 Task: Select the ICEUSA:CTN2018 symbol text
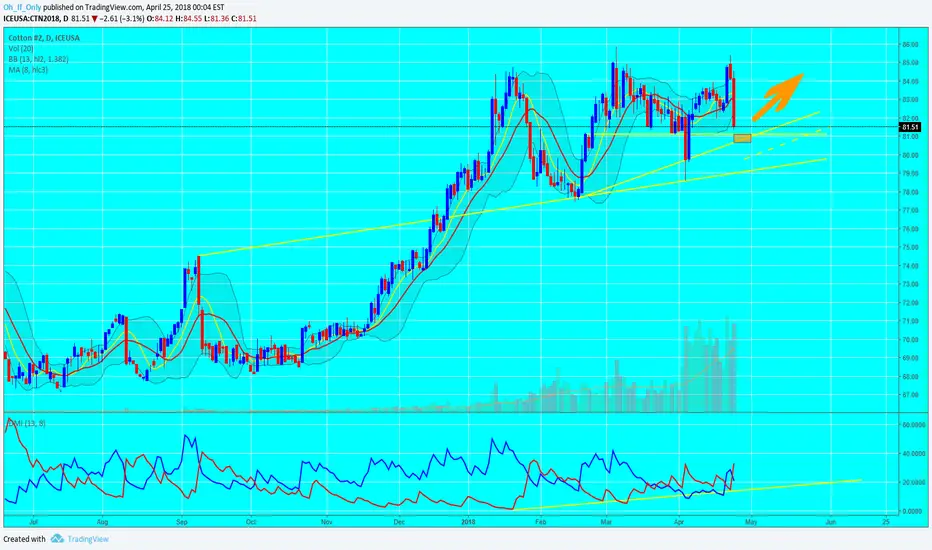tap(33, 18)
